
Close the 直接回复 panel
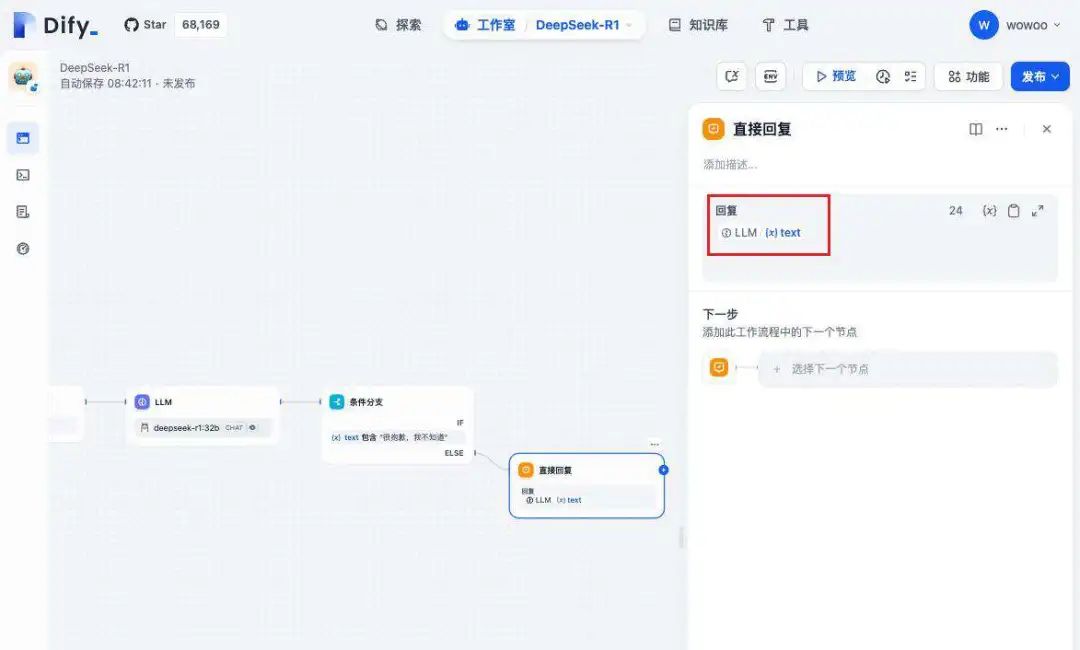coord(1047,129)
